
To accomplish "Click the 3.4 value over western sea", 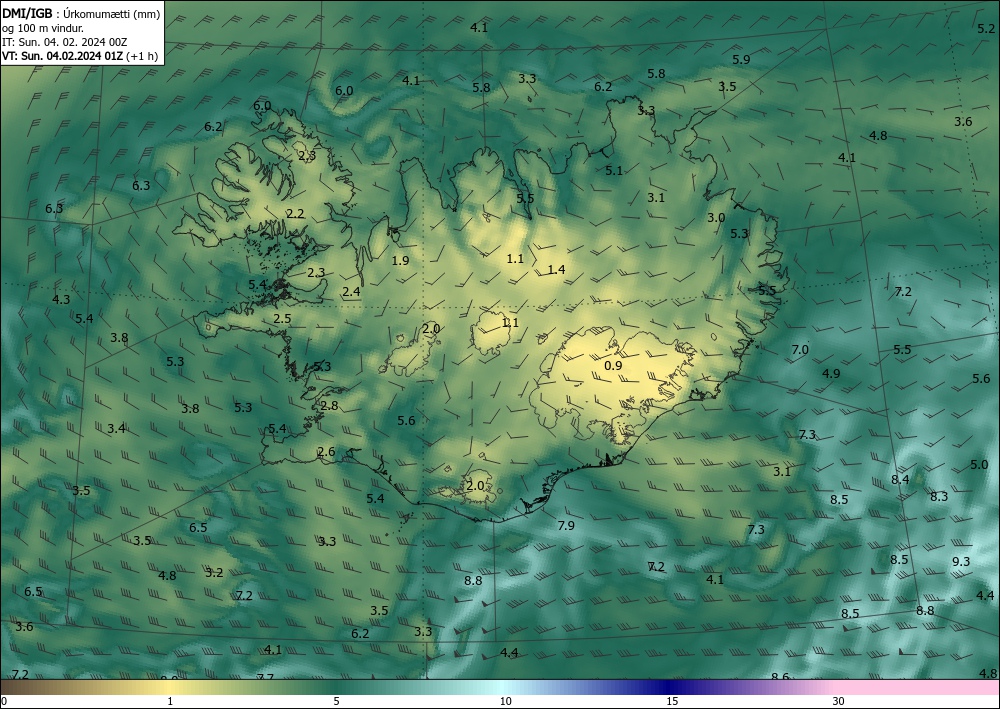I will click(116, 428).
